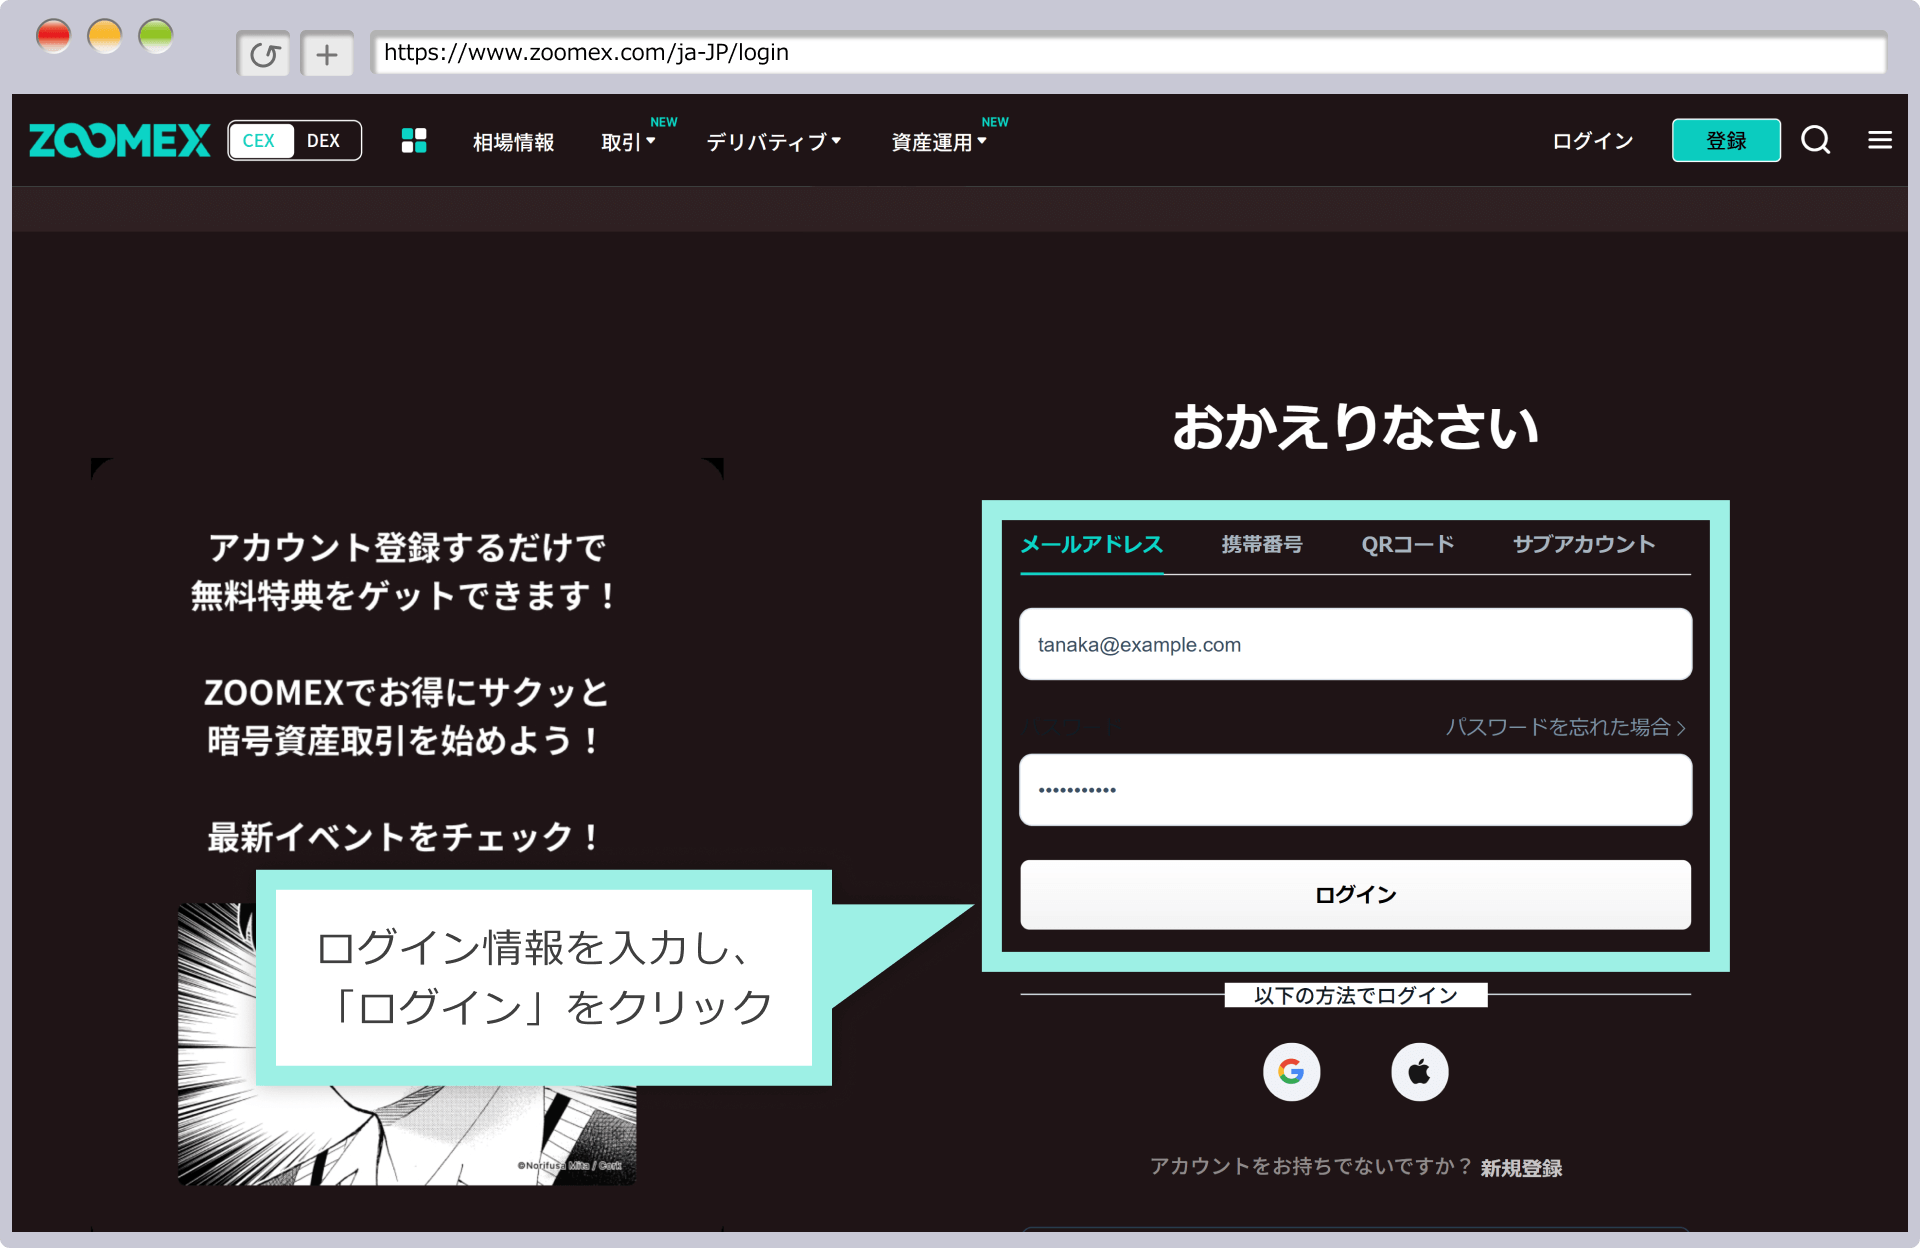Switch exchange mode to CEX
This screenshot has width=1920, height=1248.
259,141
